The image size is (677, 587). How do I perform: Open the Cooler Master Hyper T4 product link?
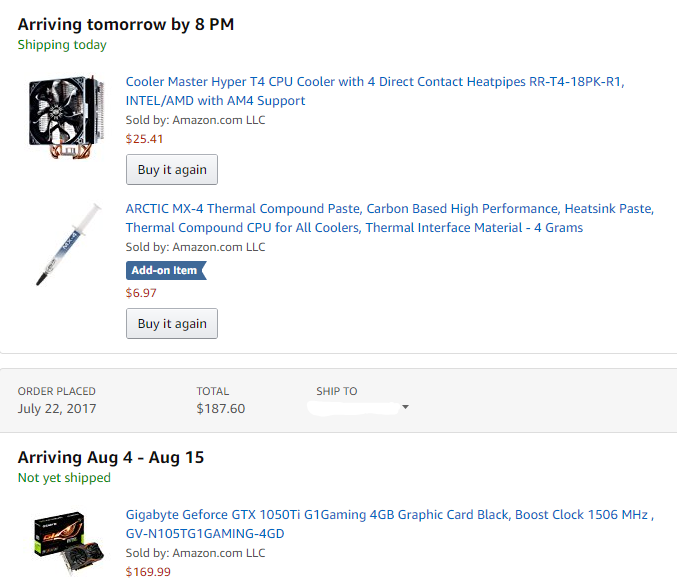point(375,91)
